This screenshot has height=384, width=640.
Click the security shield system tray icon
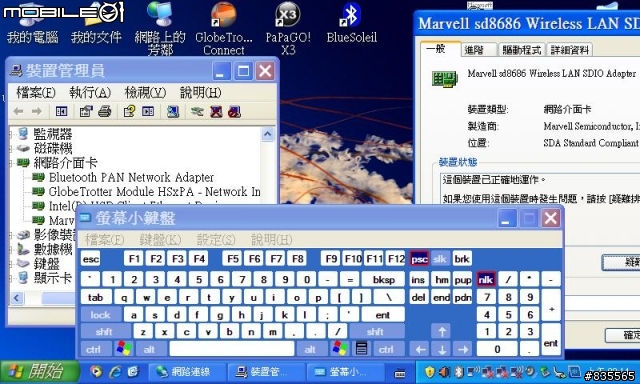pos(429,372)
